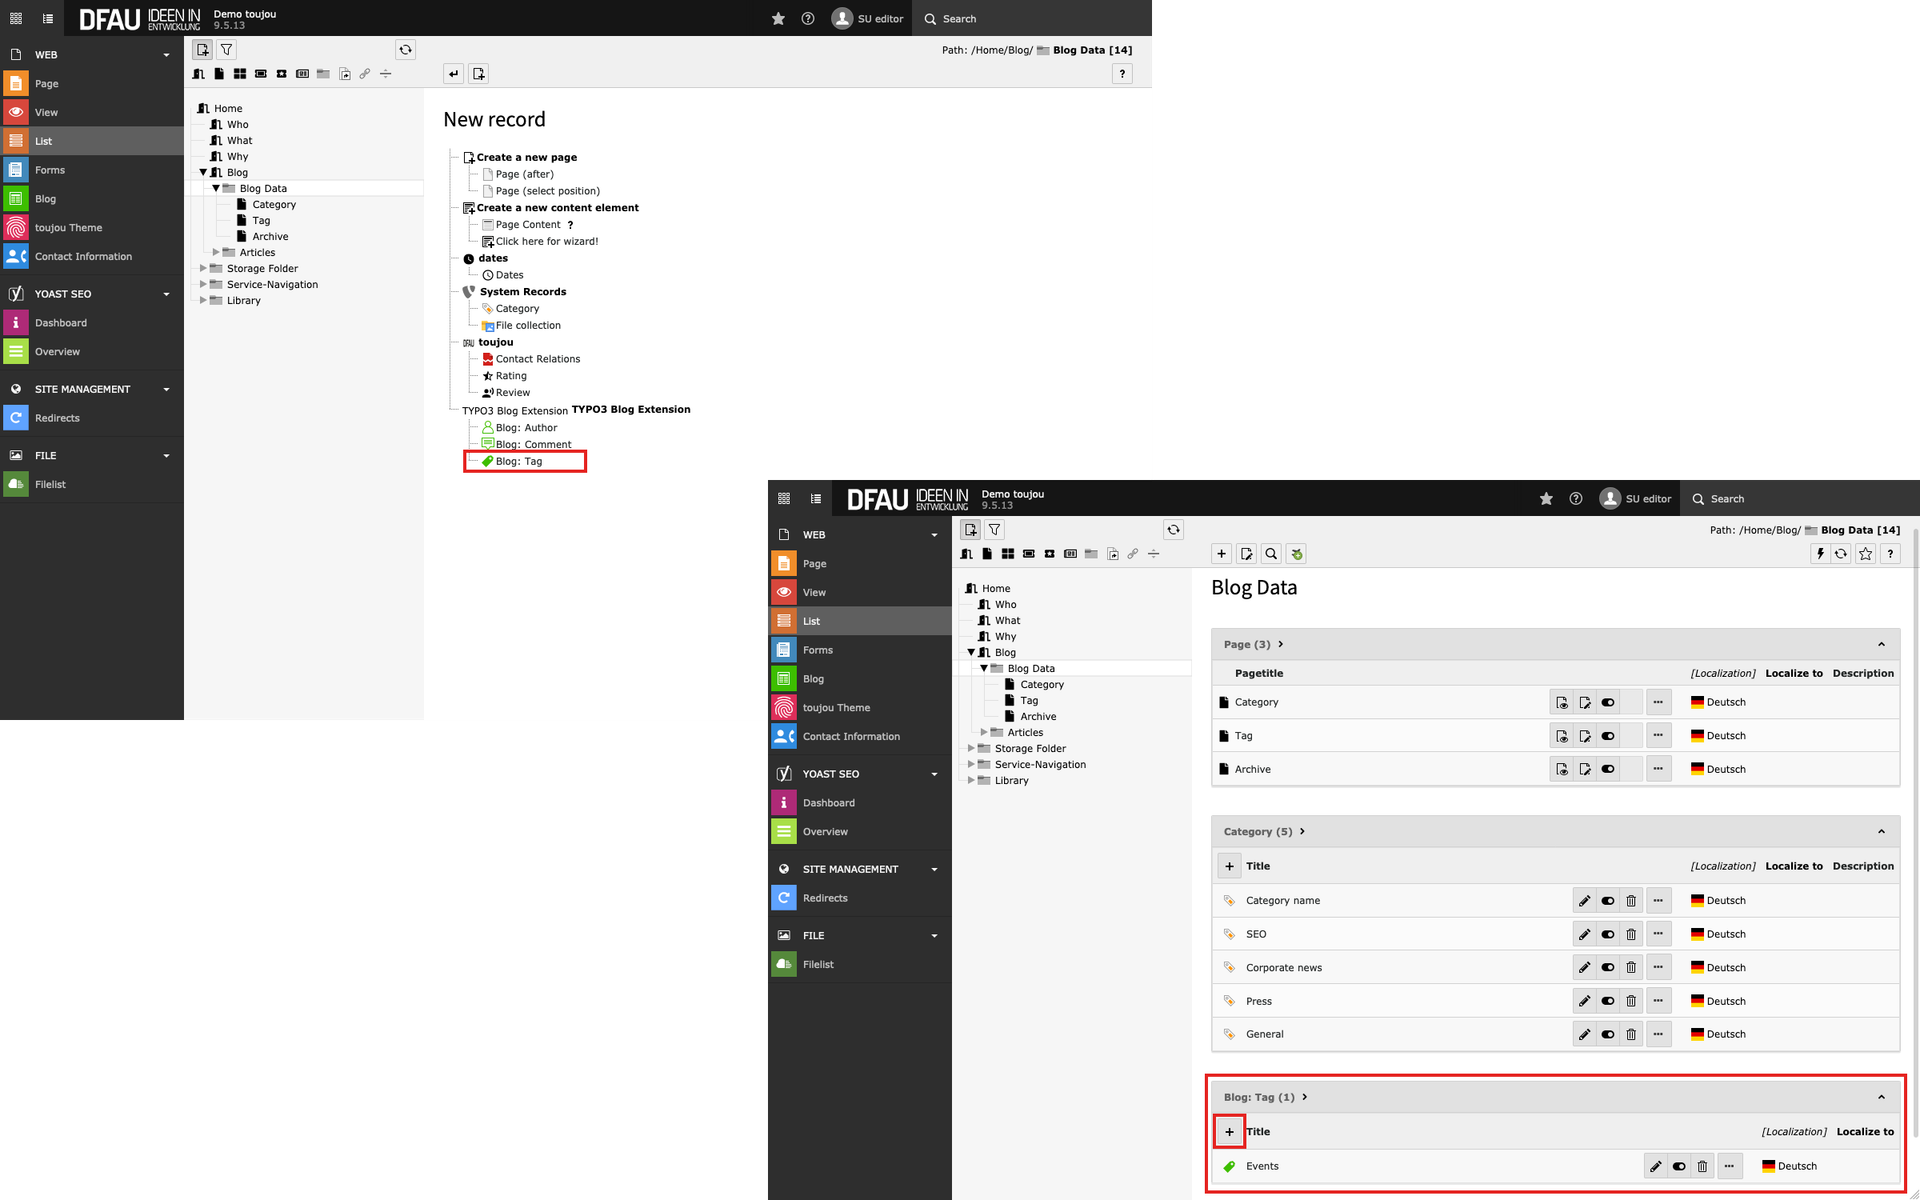
Task: Collapse the YOAST SEO module group
Action: pos(934,774)
